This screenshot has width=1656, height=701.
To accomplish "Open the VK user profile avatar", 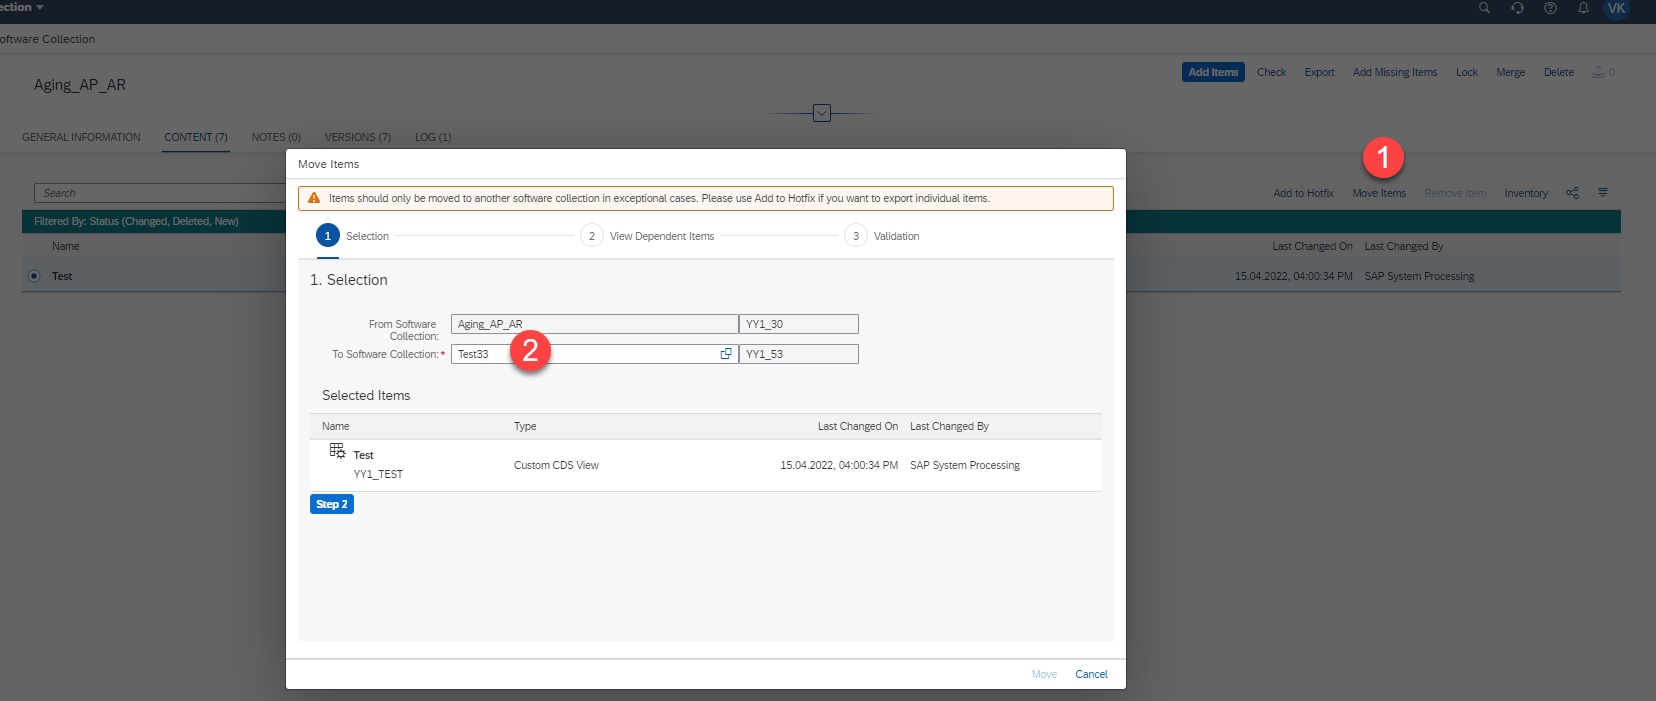I will (x=1616, y=8).
